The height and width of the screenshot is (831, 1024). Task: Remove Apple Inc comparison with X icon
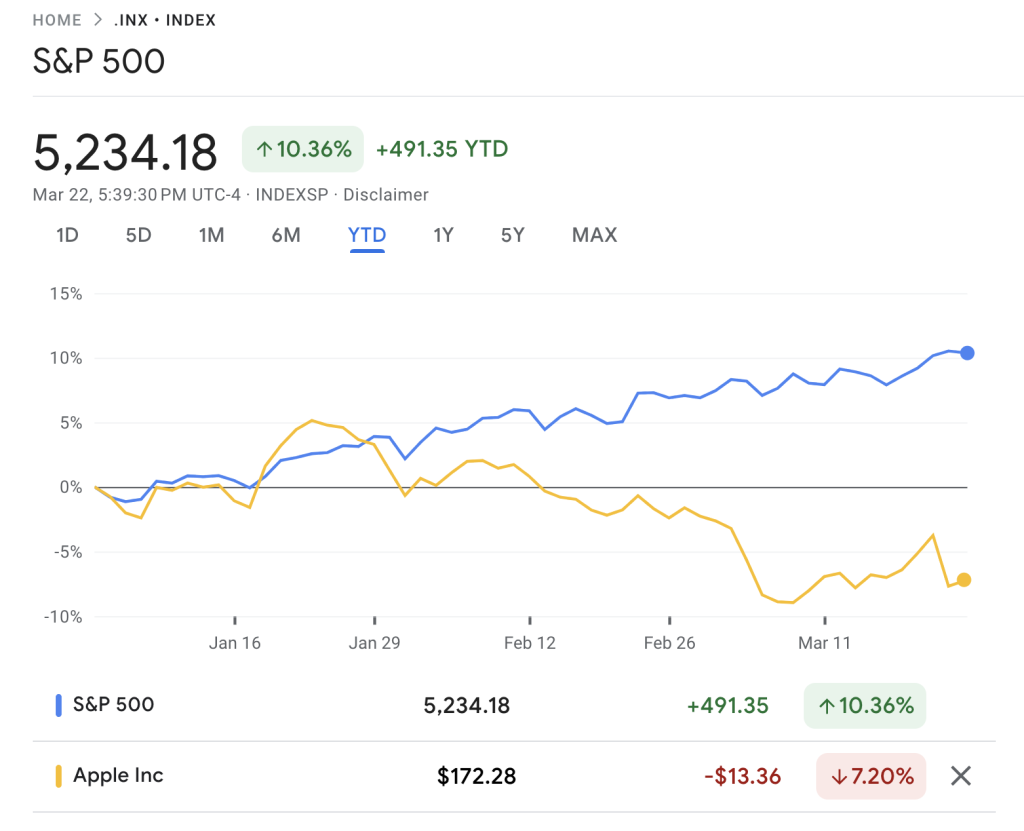point(960,776)
